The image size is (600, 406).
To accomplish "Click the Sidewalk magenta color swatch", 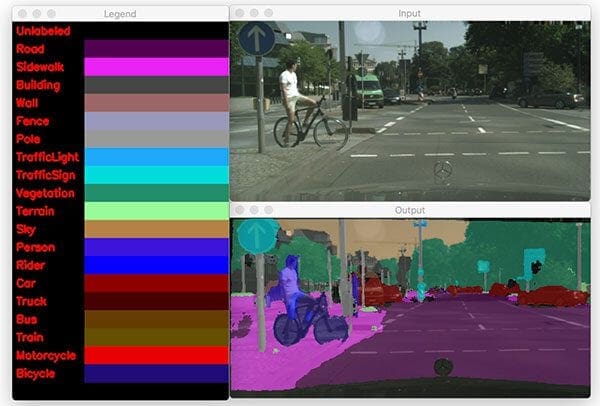I will pos(156,67).
